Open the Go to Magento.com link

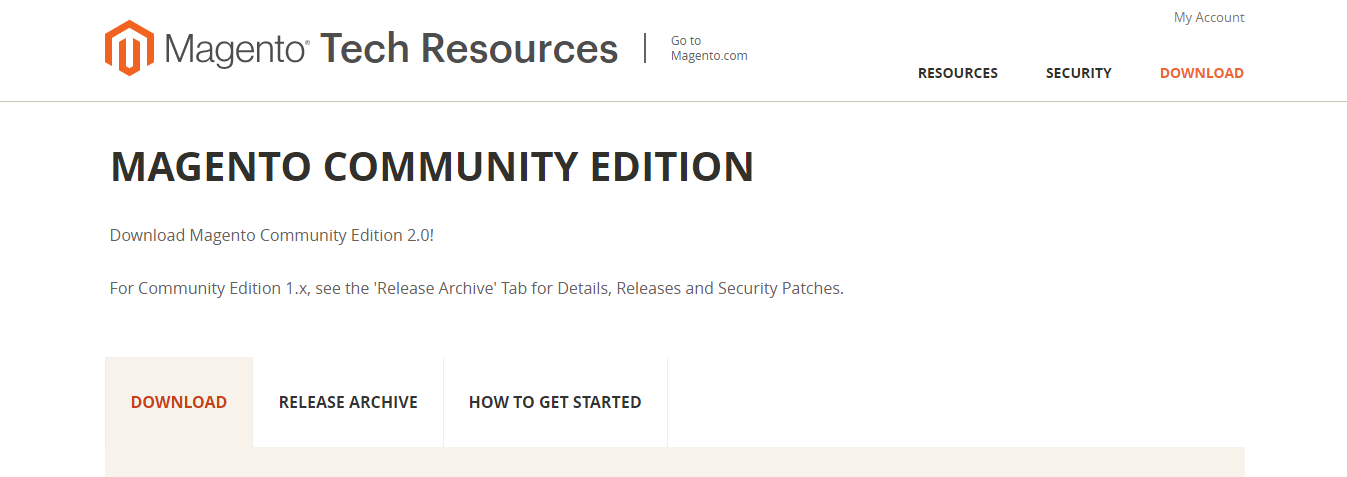pos(709,48)
